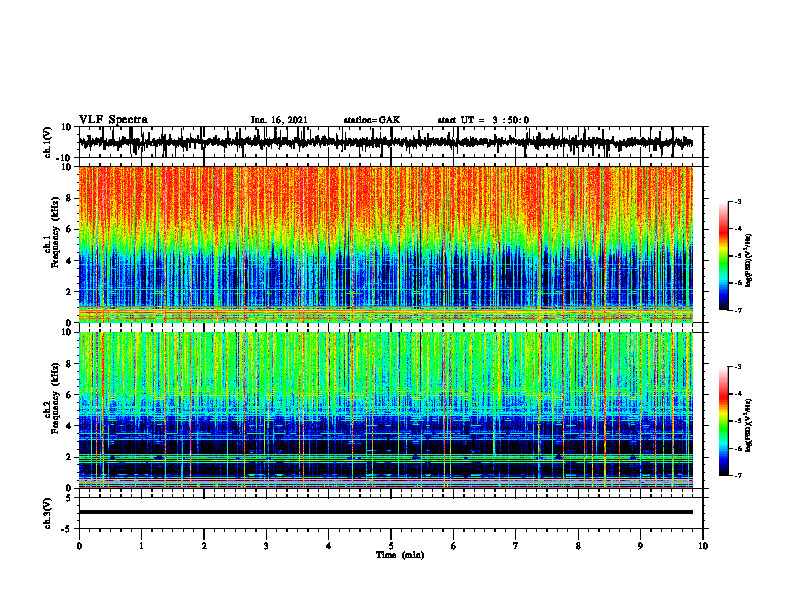Click the "-7" label on ch.2 color bar
792x612 pixels.
[x=738, y=475]
